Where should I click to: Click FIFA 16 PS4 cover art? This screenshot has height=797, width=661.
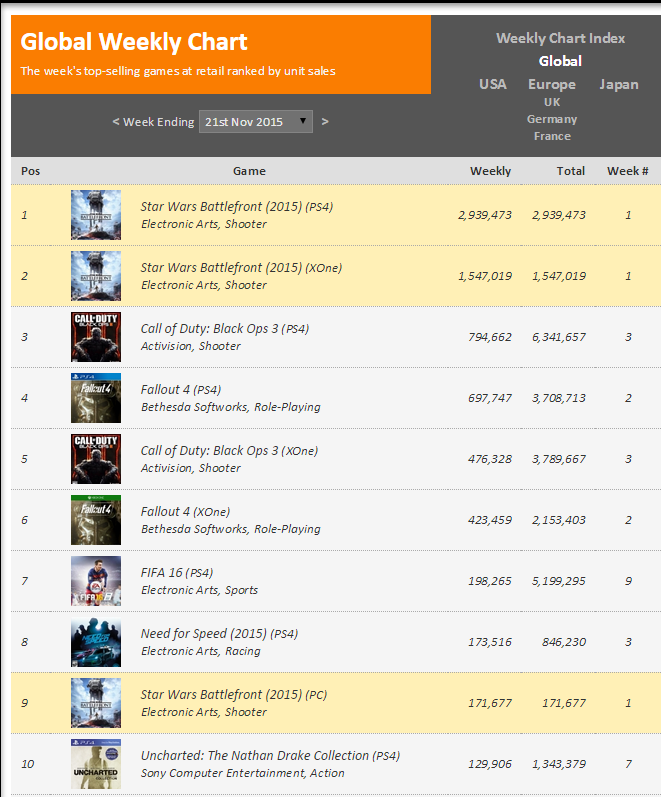point(96,581)
